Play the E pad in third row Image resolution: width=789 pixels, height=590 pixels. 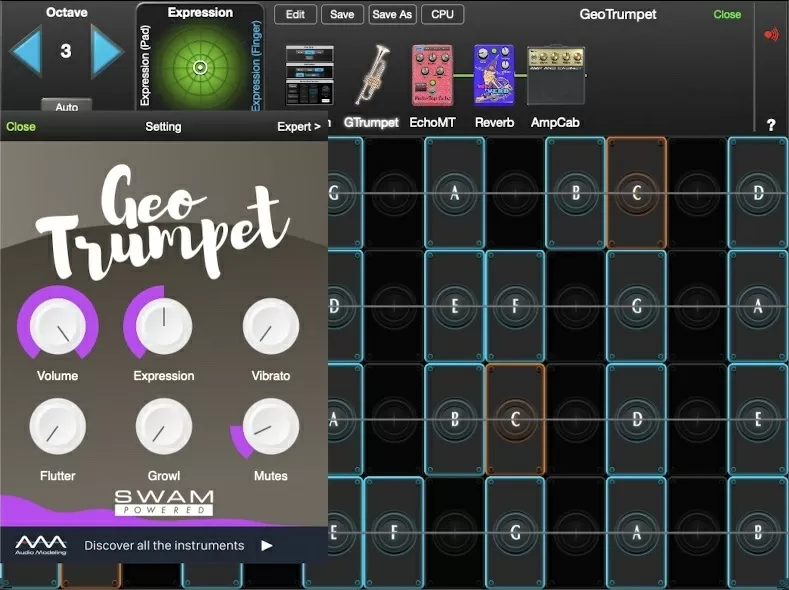coord(758,419)
